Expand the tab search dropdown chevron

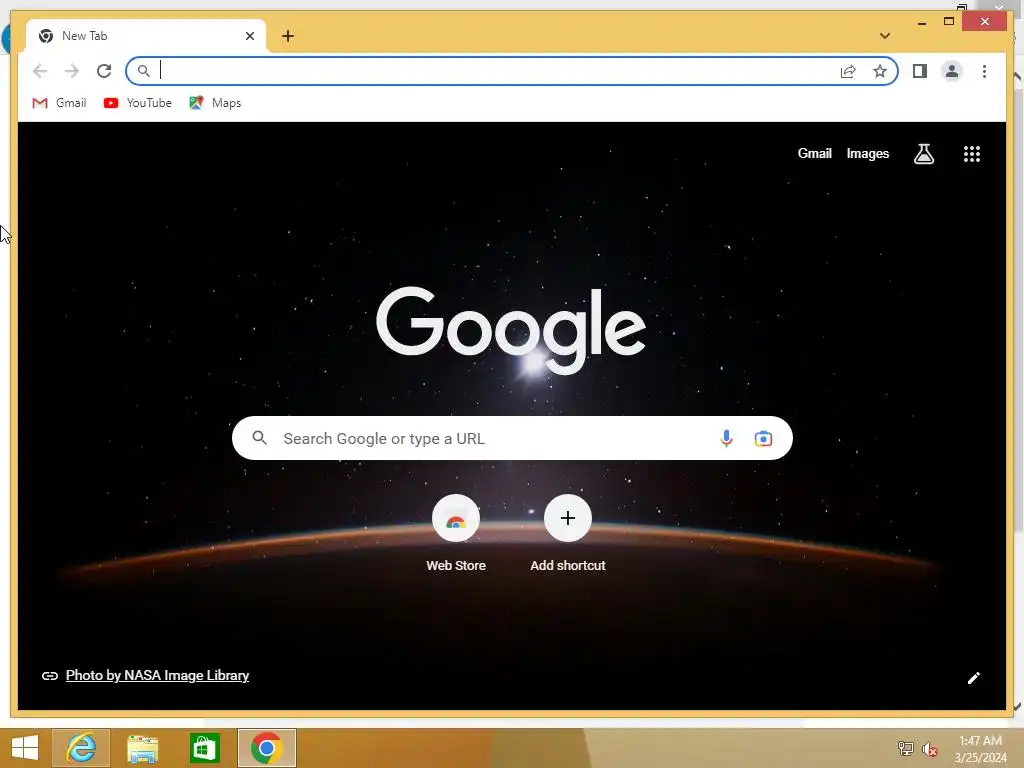(884, 36)
